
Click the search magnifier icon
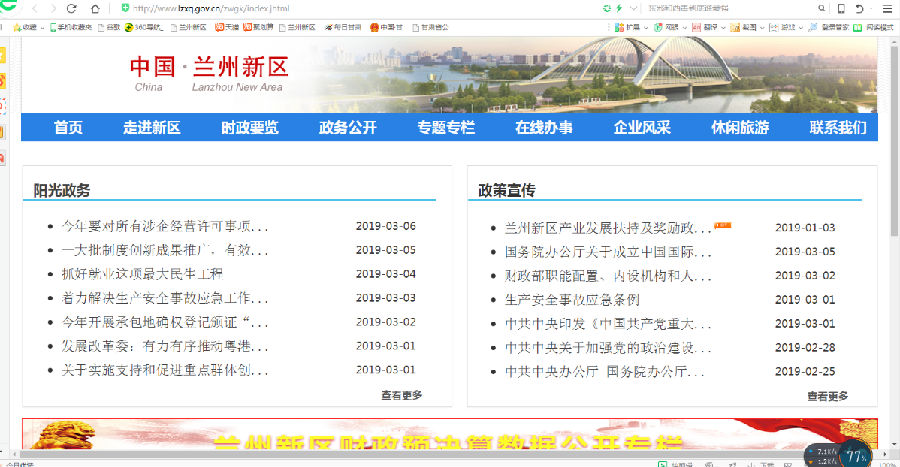(x=823, y=8)
